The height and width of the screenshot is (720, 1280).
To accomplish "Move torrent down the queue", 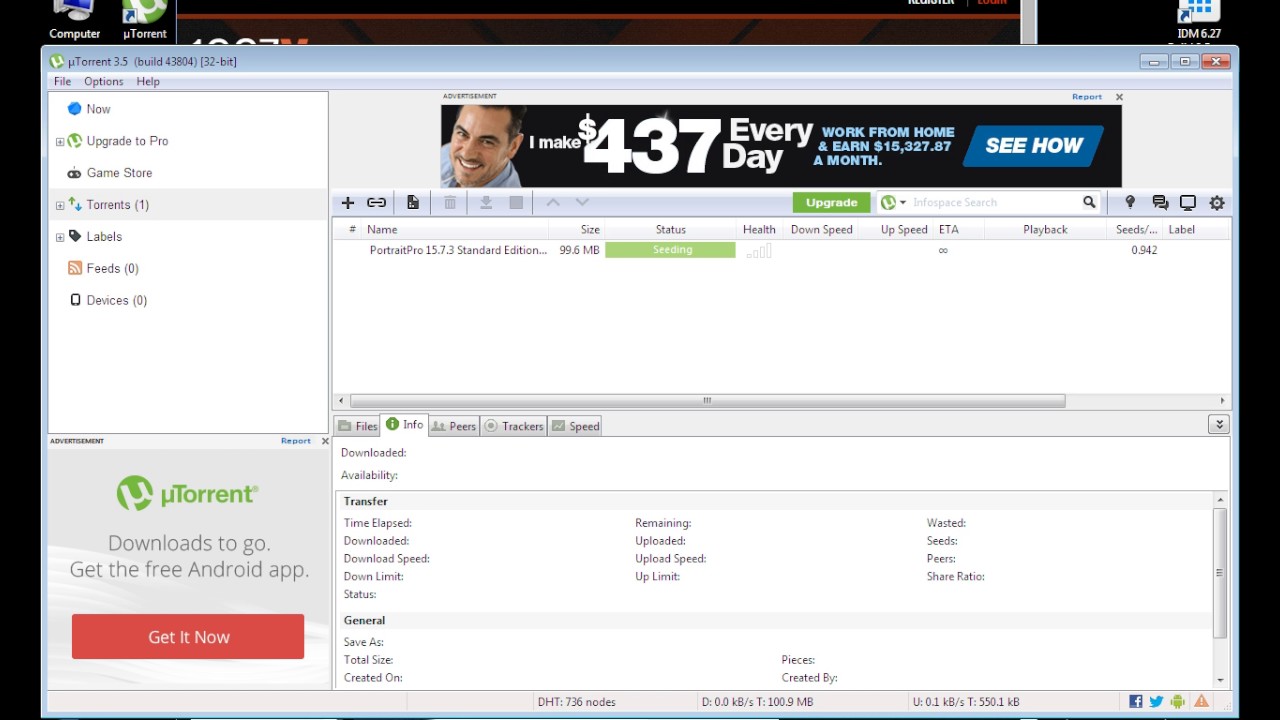I will [x=582, y=203].
